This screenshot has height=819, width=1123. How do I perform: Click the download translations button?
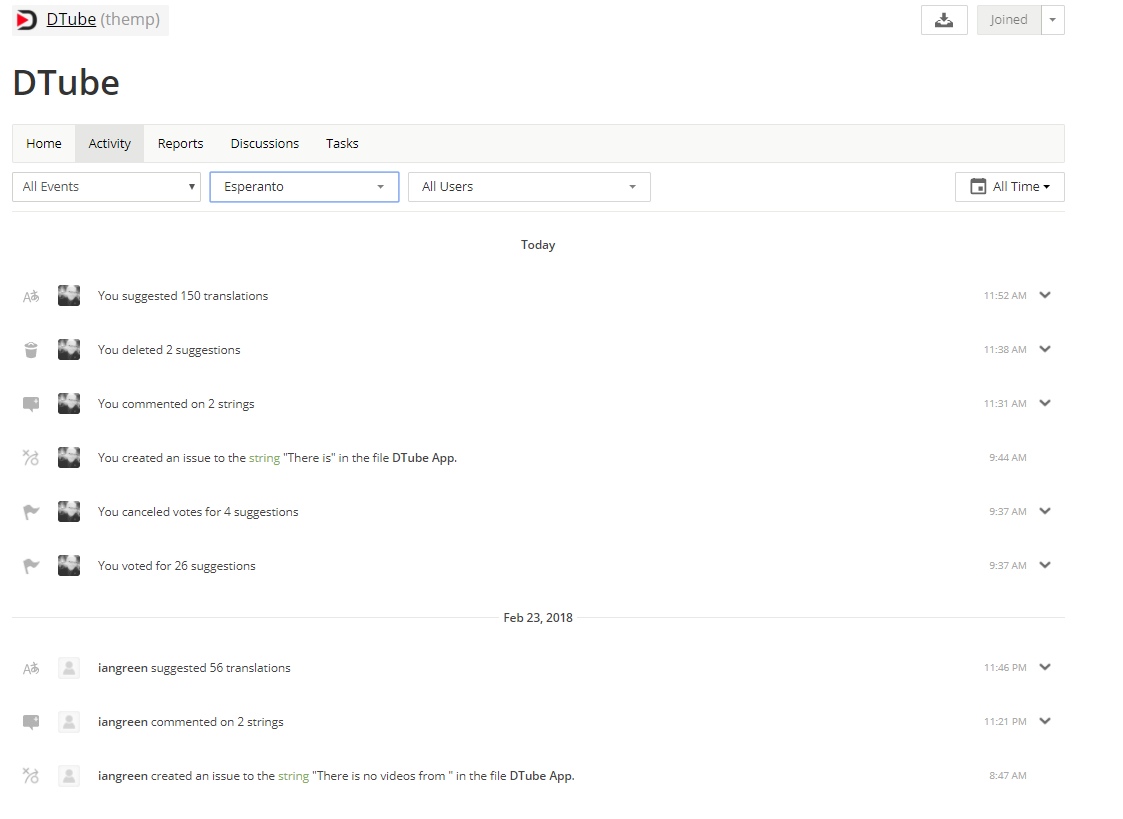click(944, 20)
